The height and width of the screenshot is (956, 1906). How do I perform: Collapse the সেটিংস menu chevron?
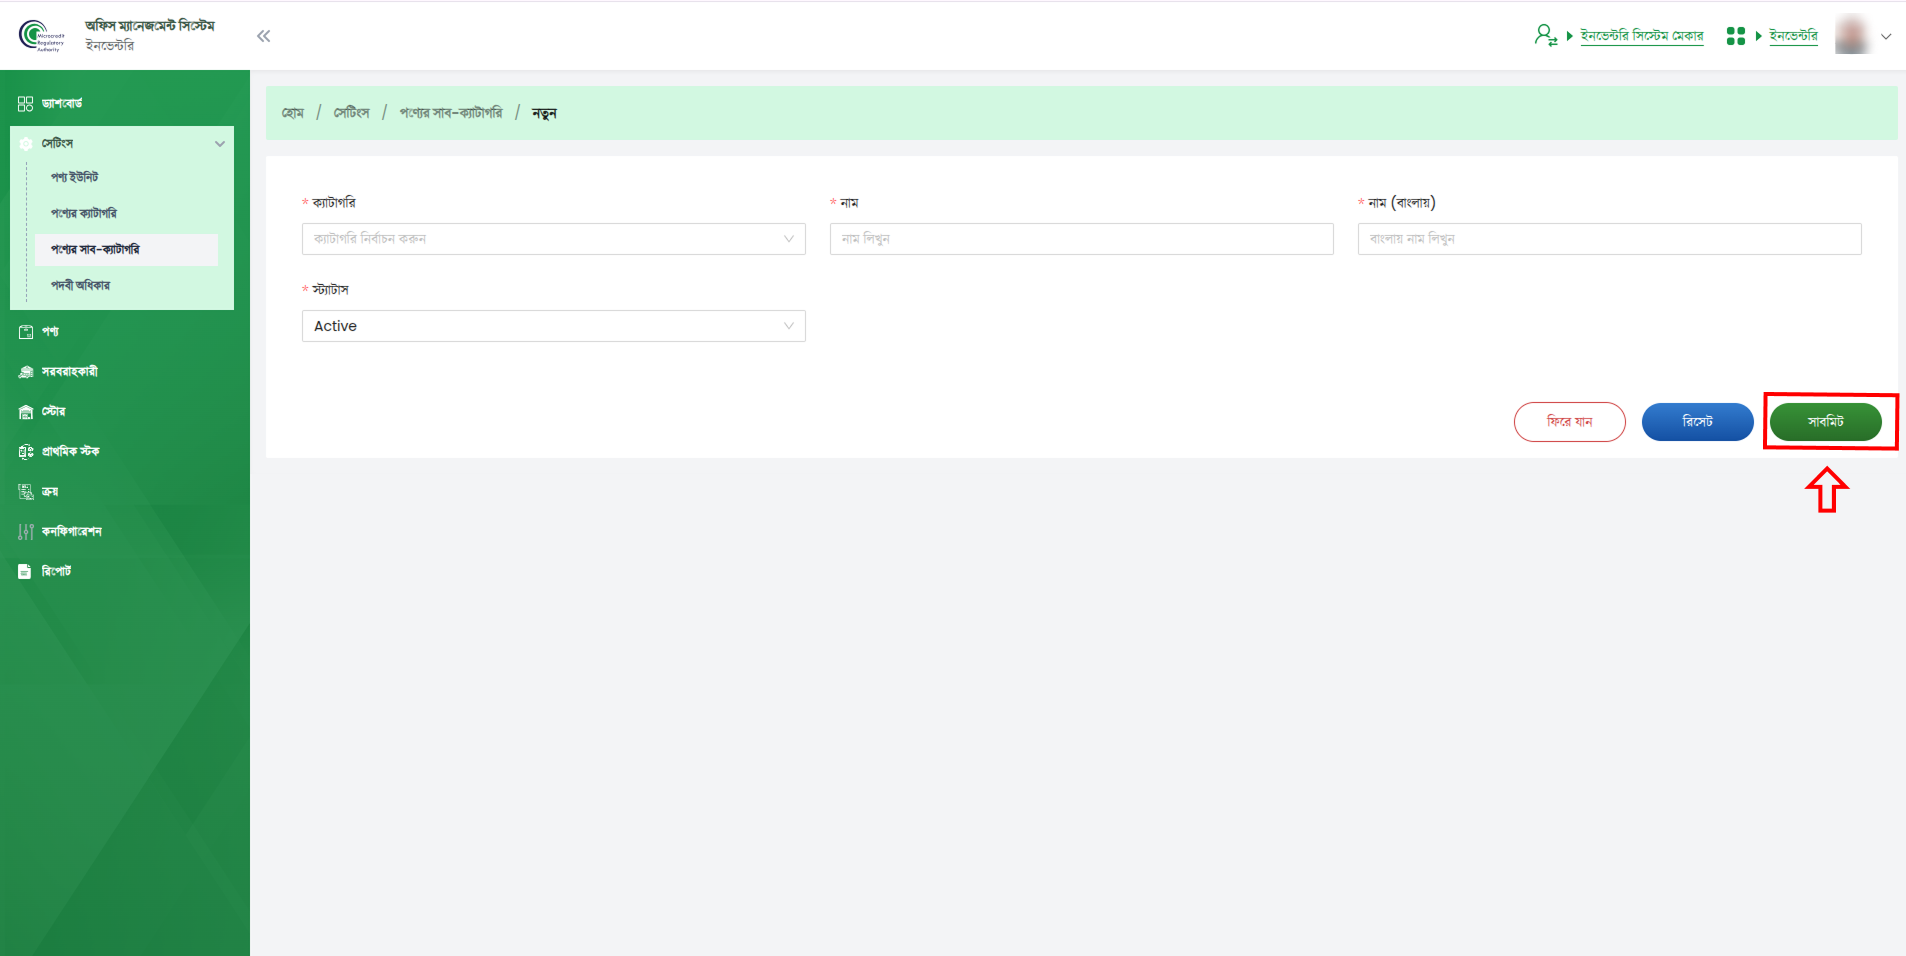(220, 144)
